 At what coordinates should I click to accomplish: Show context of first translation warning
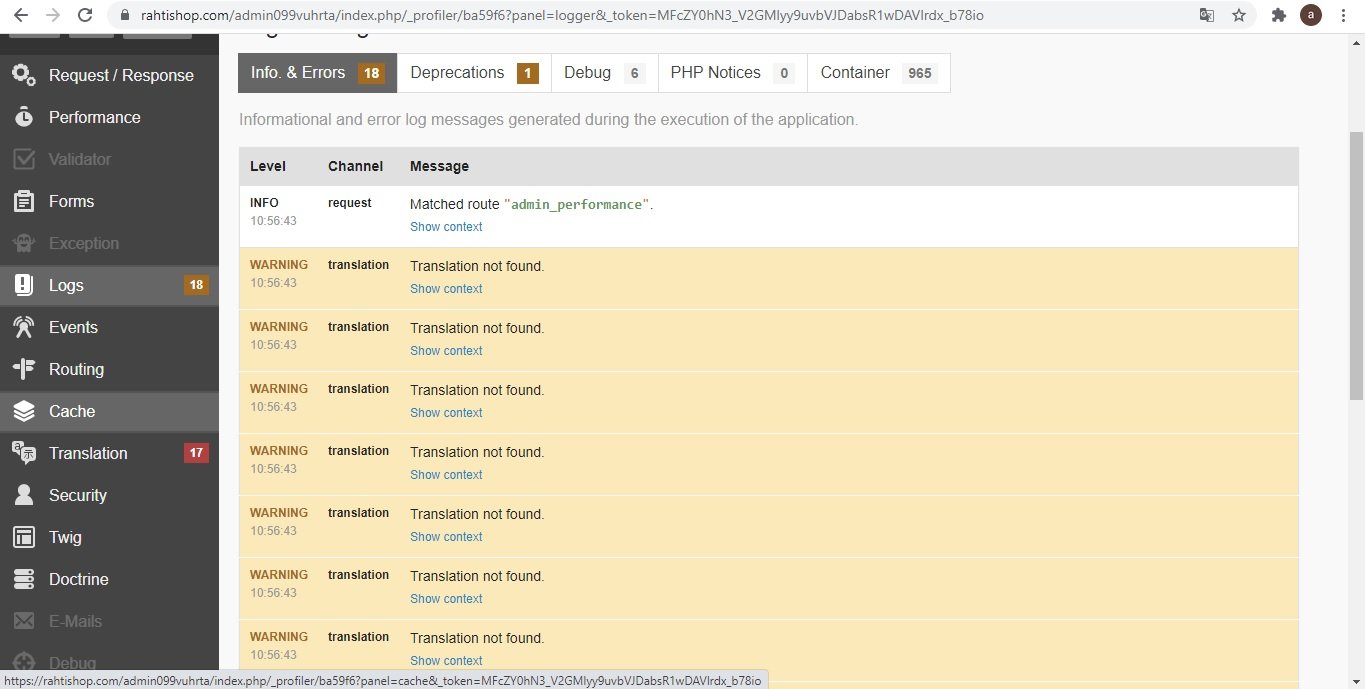(x=446, y=289)
